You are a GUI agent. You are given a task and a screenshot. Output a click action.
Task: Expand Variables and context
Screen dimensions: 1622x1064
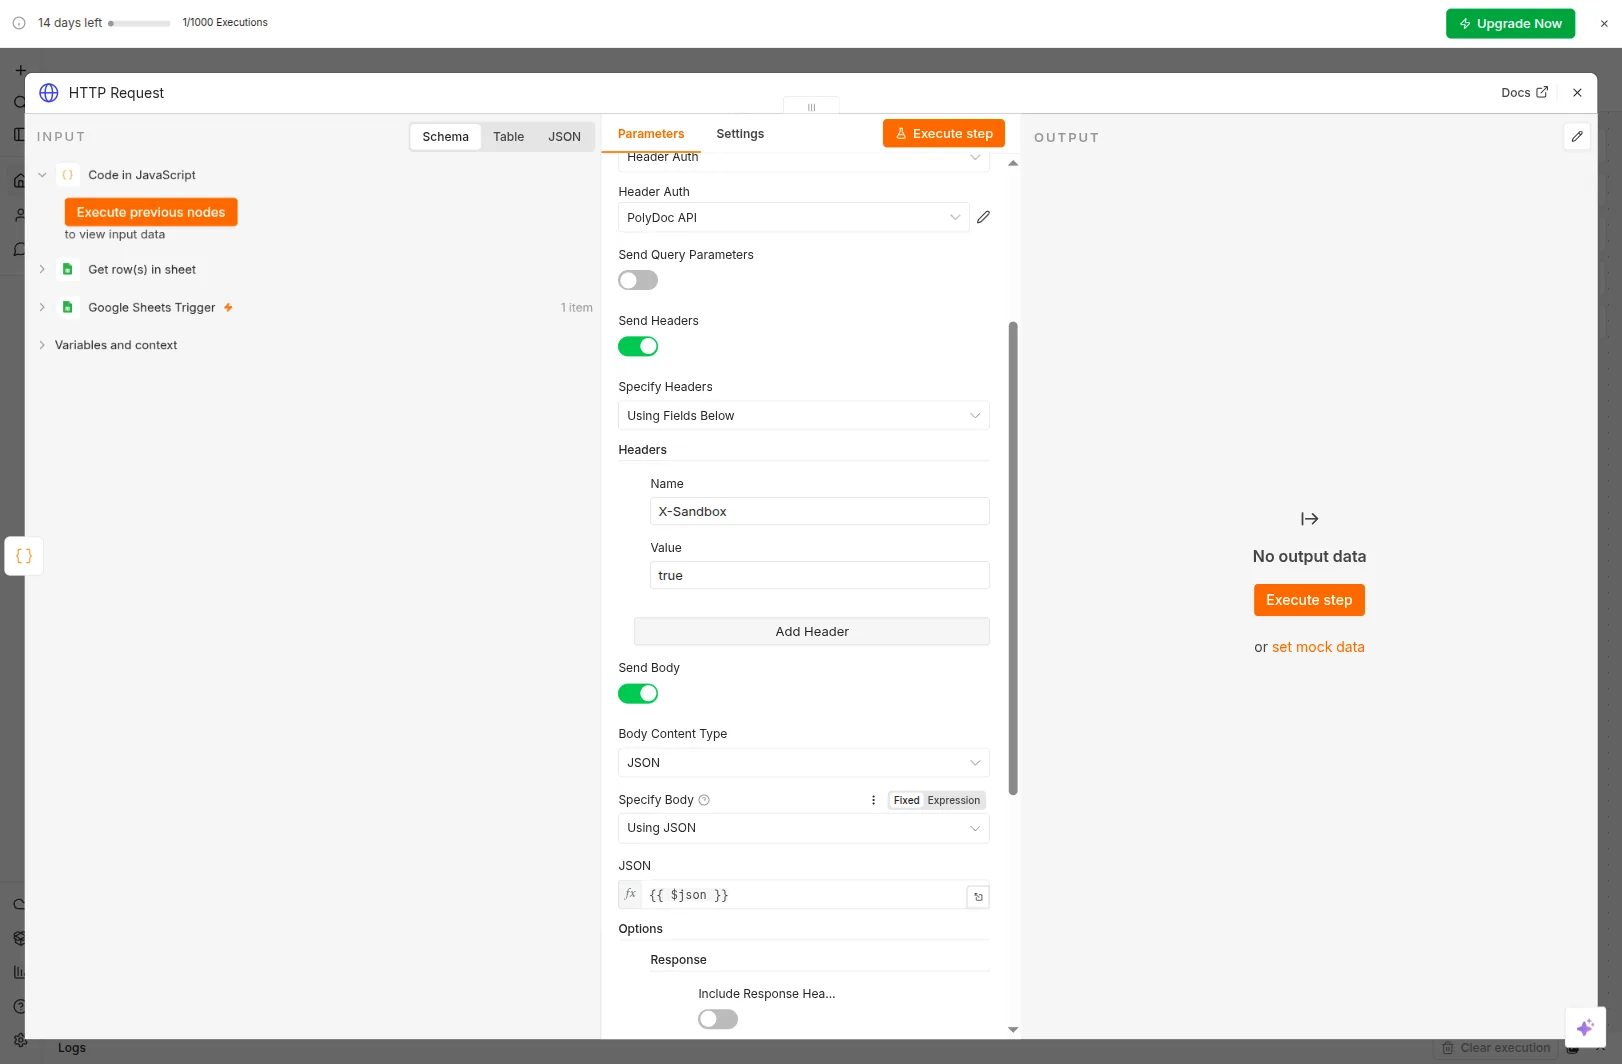(42, 345)
